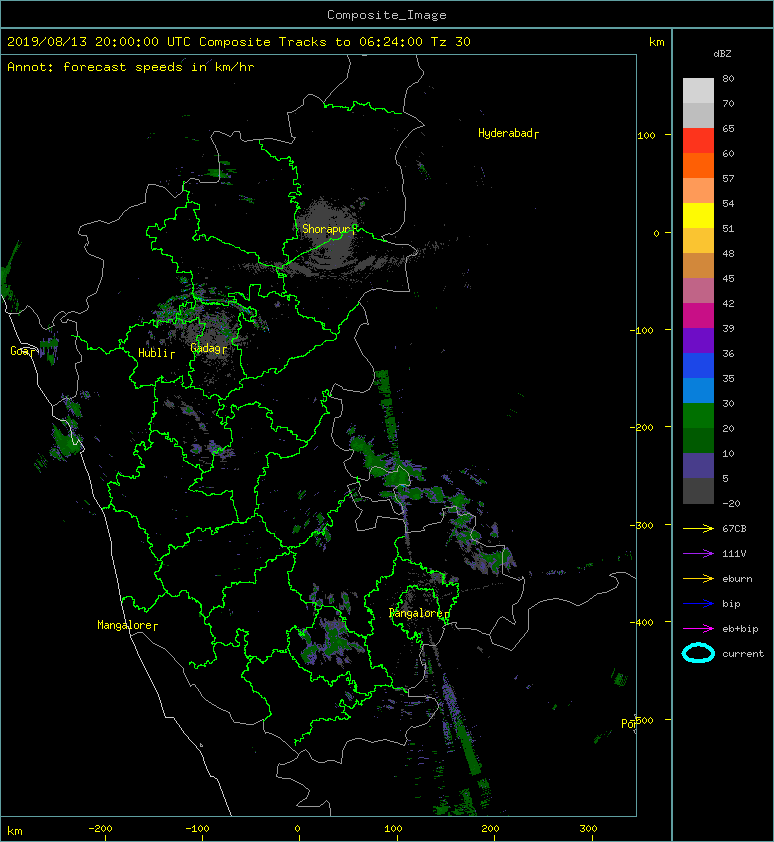This screenshot has width=774, height=842.
Task: Click the Composite_Image title
Action: [x=387, y=15]
